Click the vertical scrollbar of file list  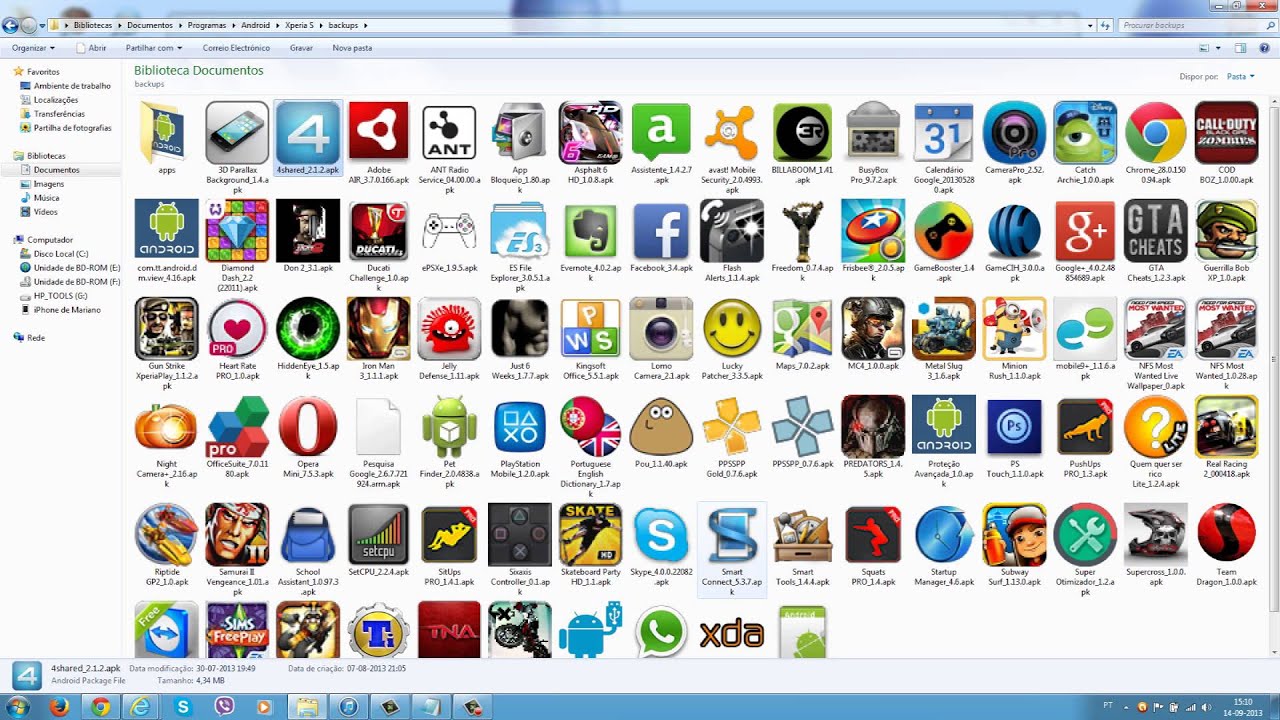pyautogui.click(x=1274, y=360)
